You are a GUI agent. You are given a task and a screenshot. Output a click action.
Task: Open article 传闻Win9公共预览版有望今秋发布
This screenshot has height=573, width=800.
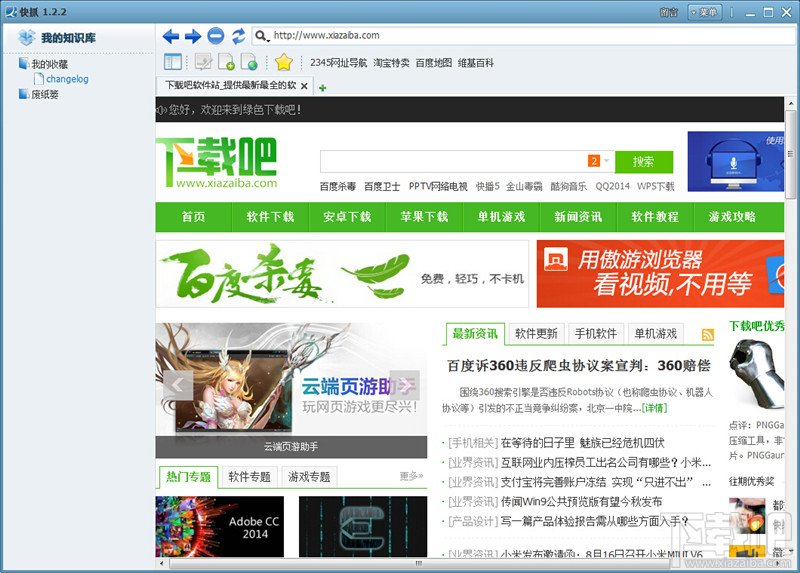tap(581, 502)
